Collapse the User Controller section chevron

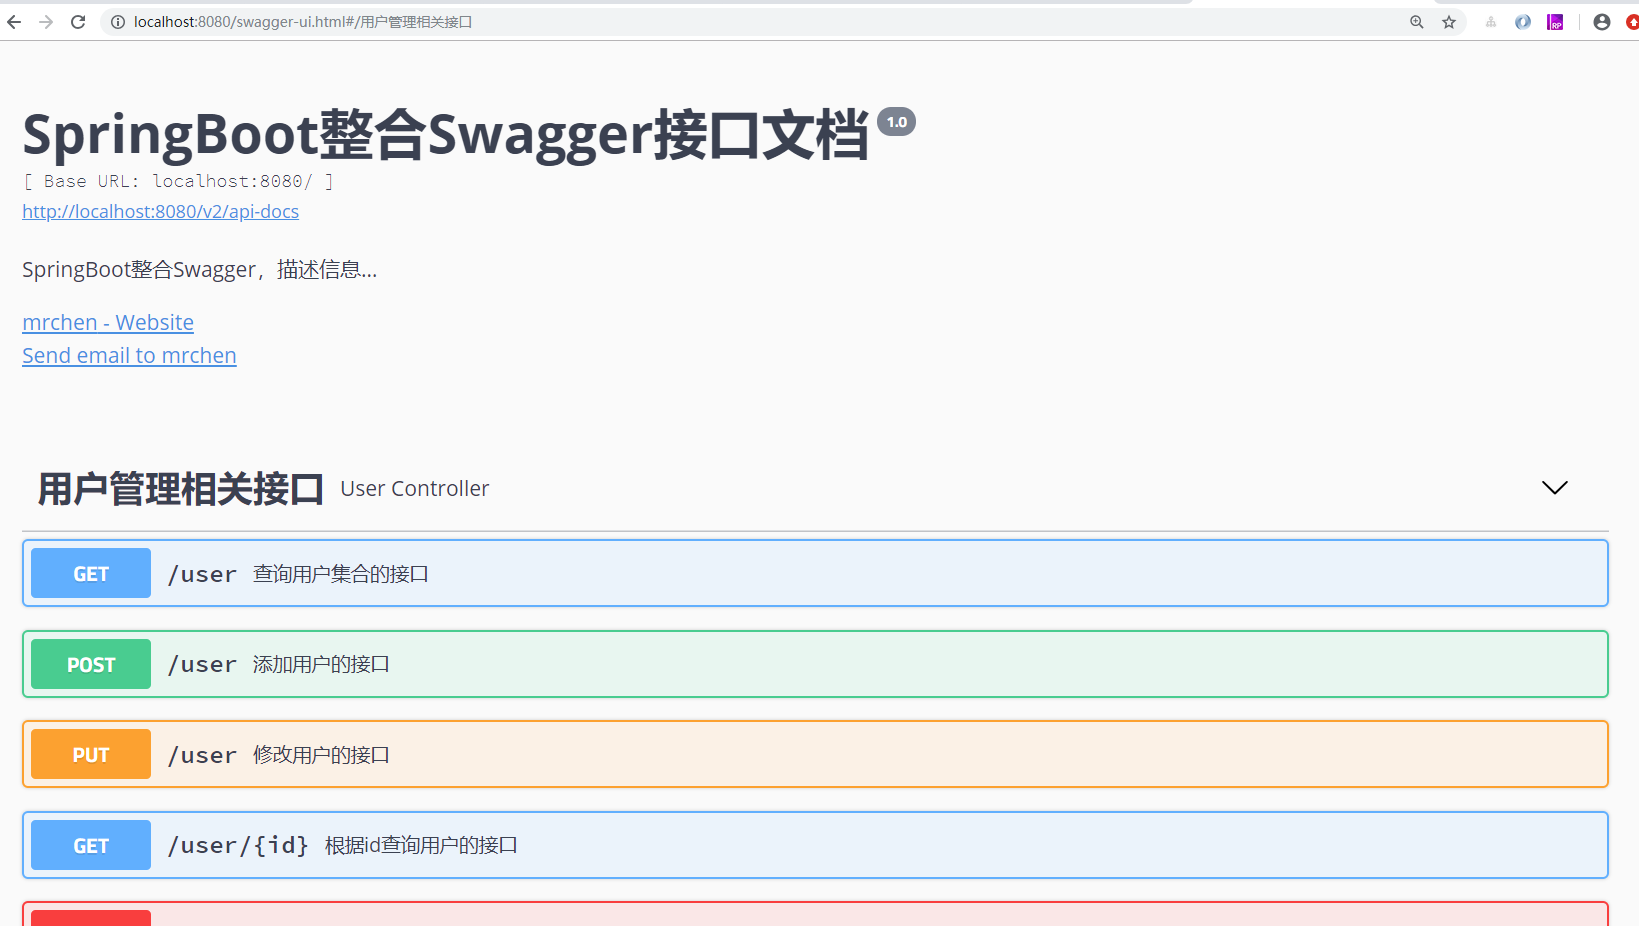pyautogui.click(x=1555, y=488)
